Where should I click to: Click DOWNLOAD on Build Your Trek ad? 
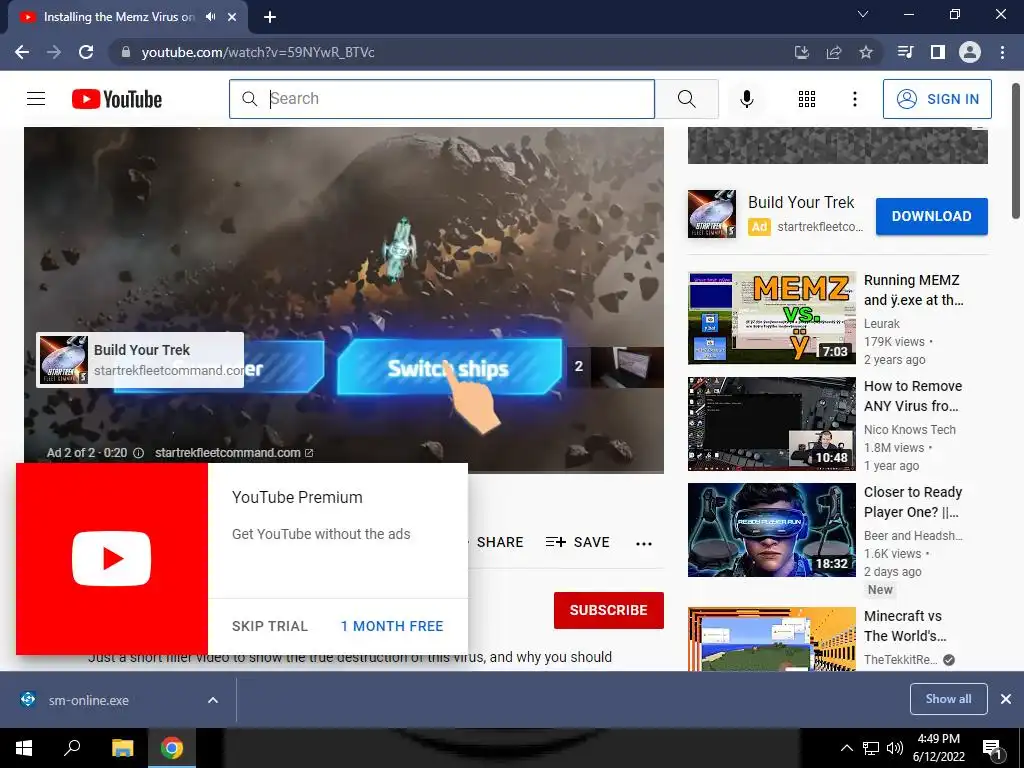931,216
